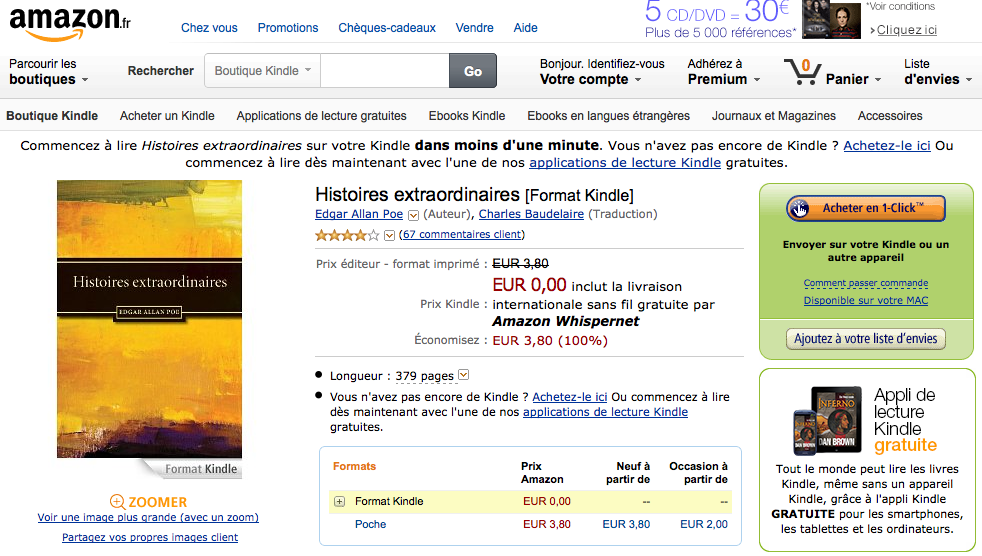Click Kindle price EUR 0,00 in formats table
Screen dimensions: 982x556
(547, 502)
